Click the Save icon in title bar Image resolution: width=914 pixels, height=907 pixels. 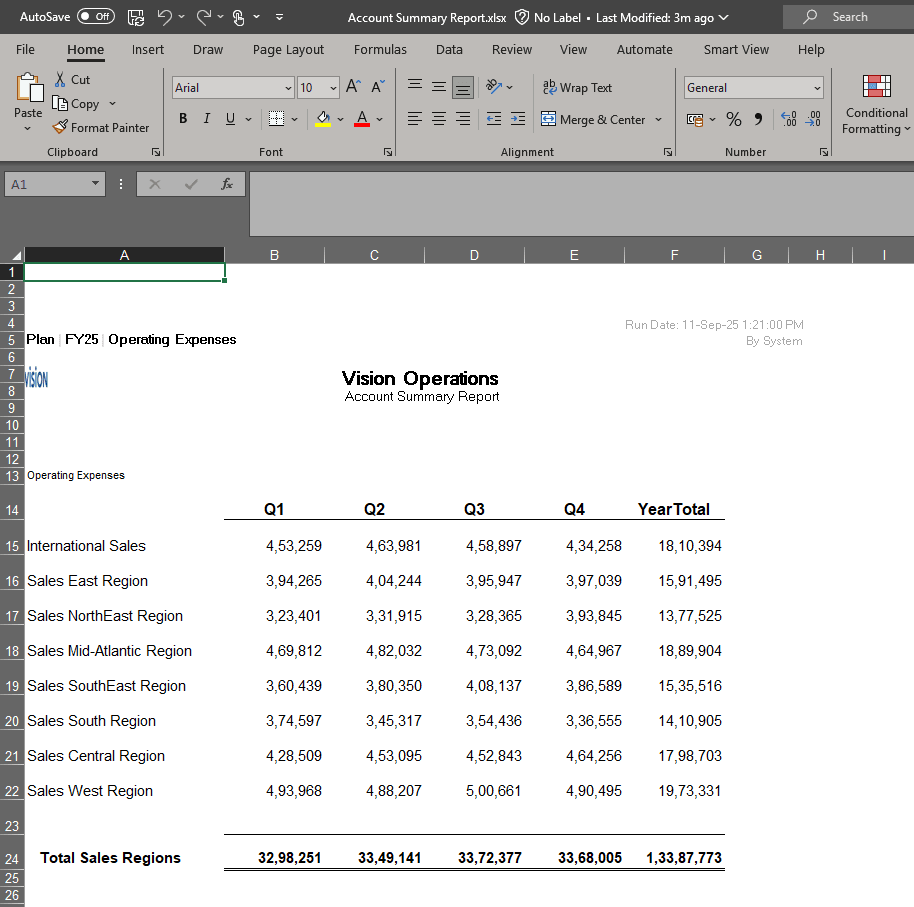[136, 17]
